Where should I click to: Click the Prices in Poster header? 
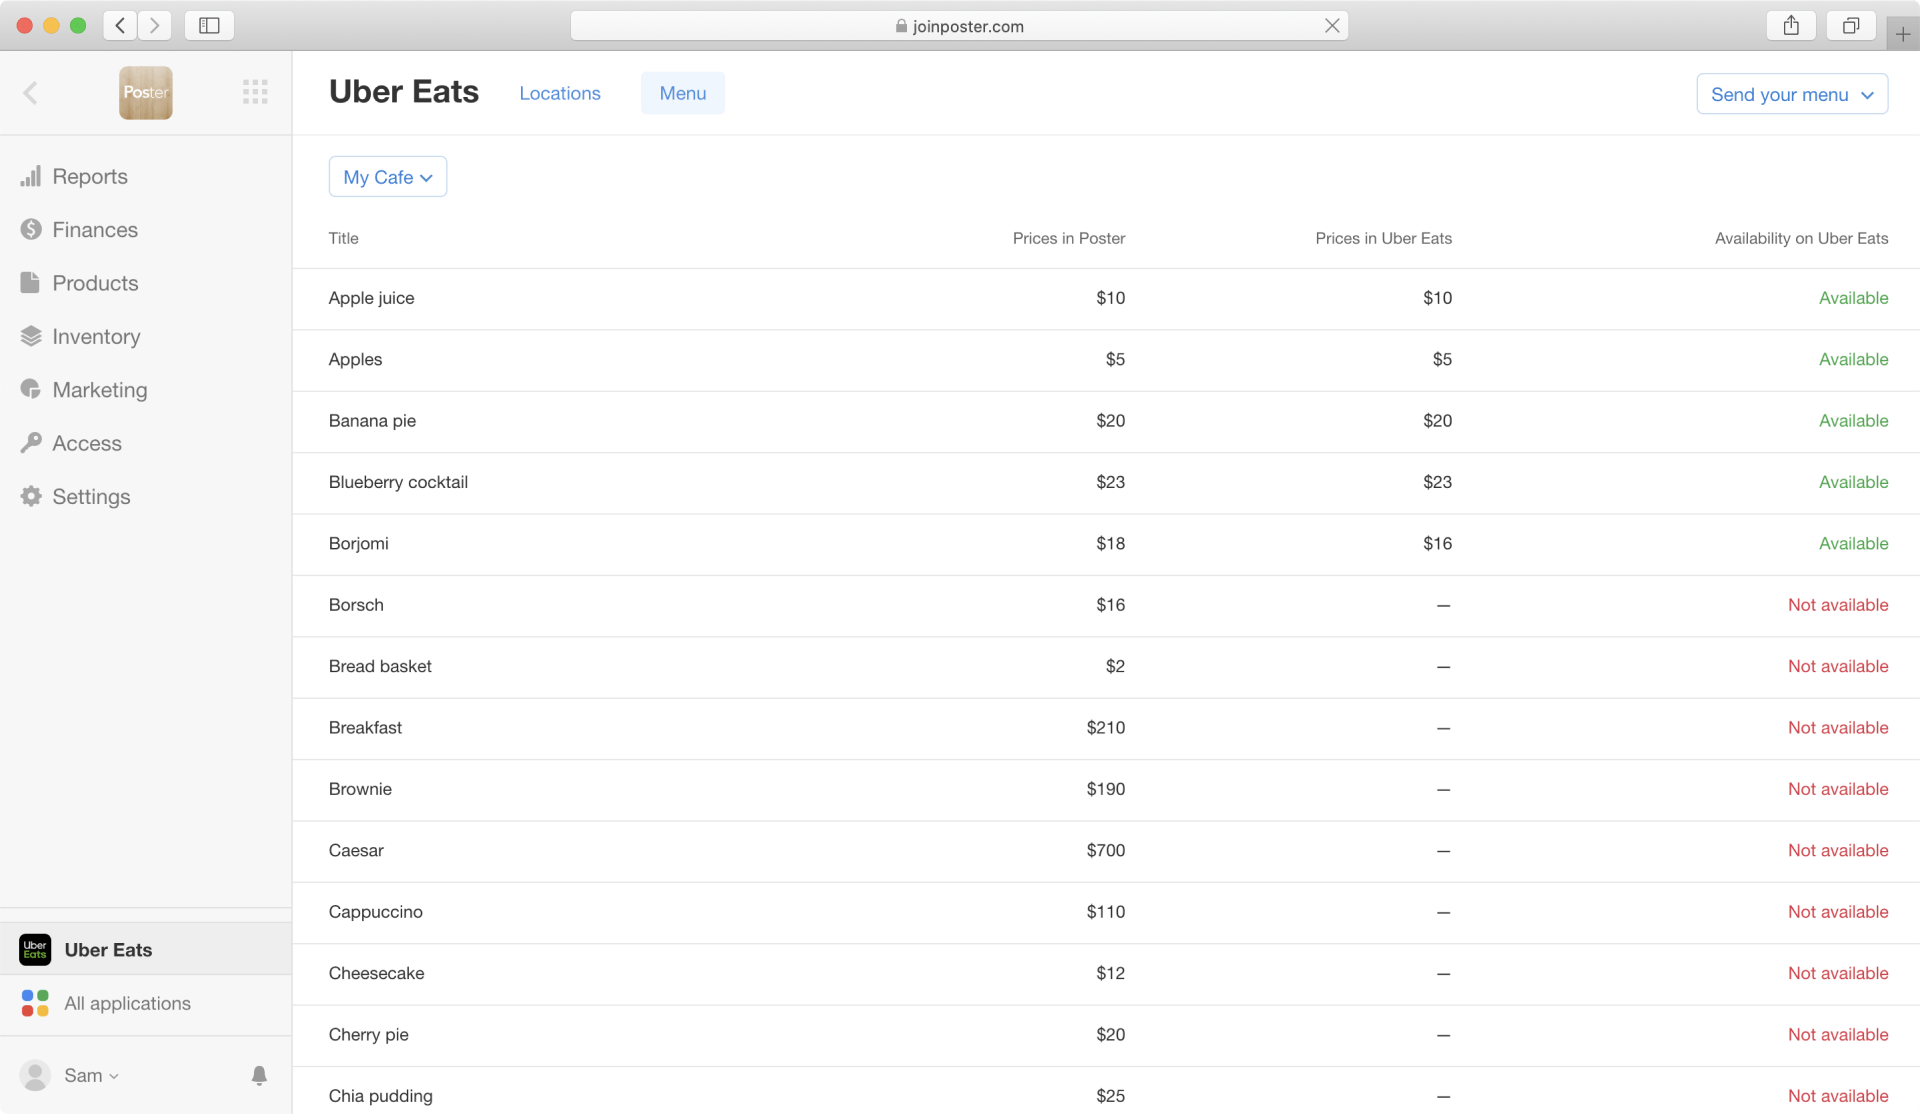click(1068, 238)
